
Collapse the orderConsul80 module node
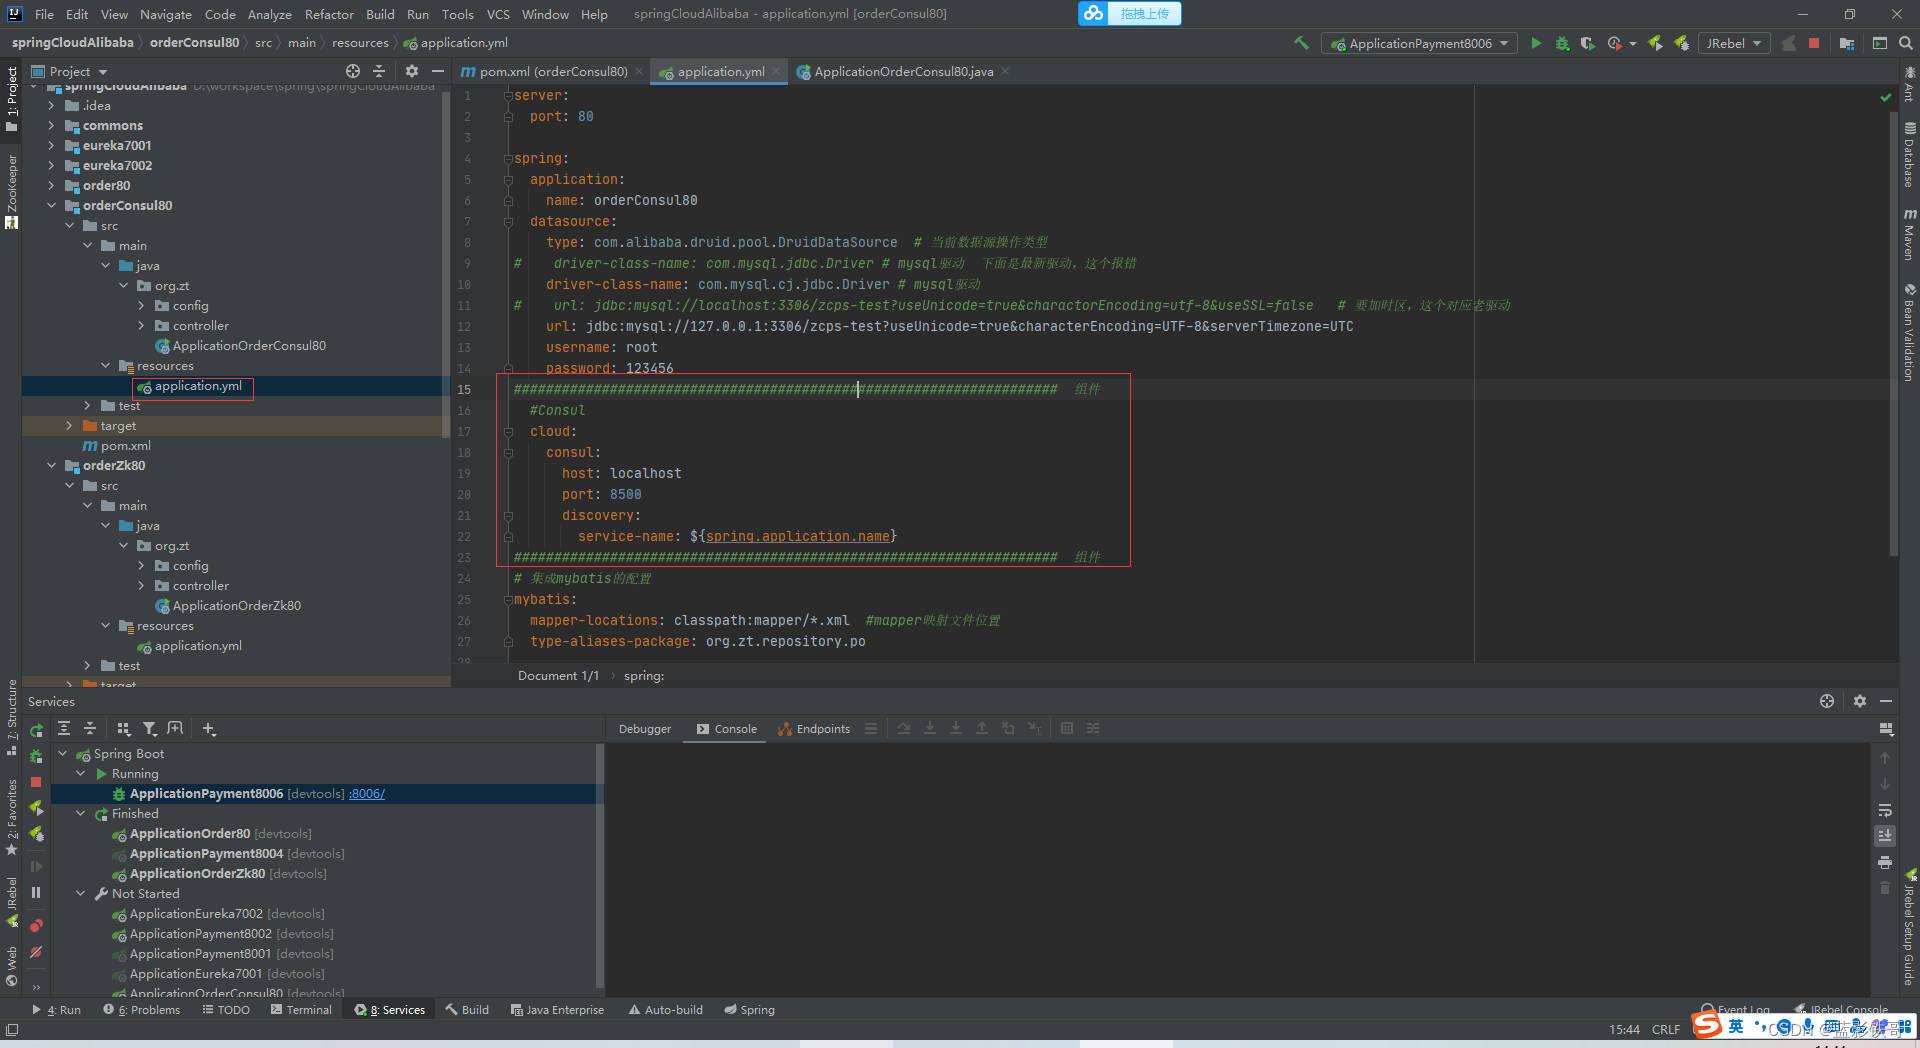coord(51,205)
